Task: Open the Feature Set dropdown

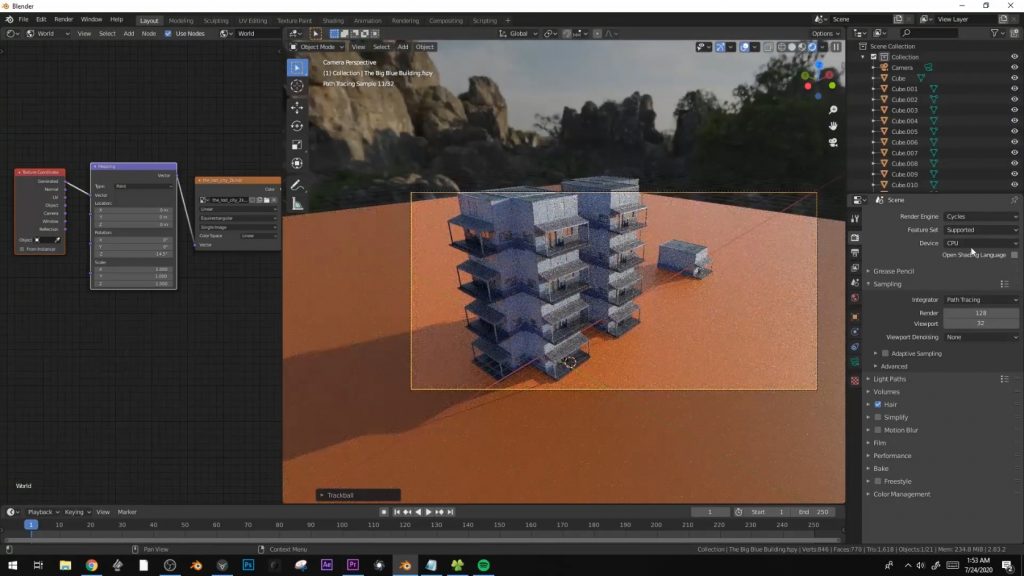Action: coord(981,230)
